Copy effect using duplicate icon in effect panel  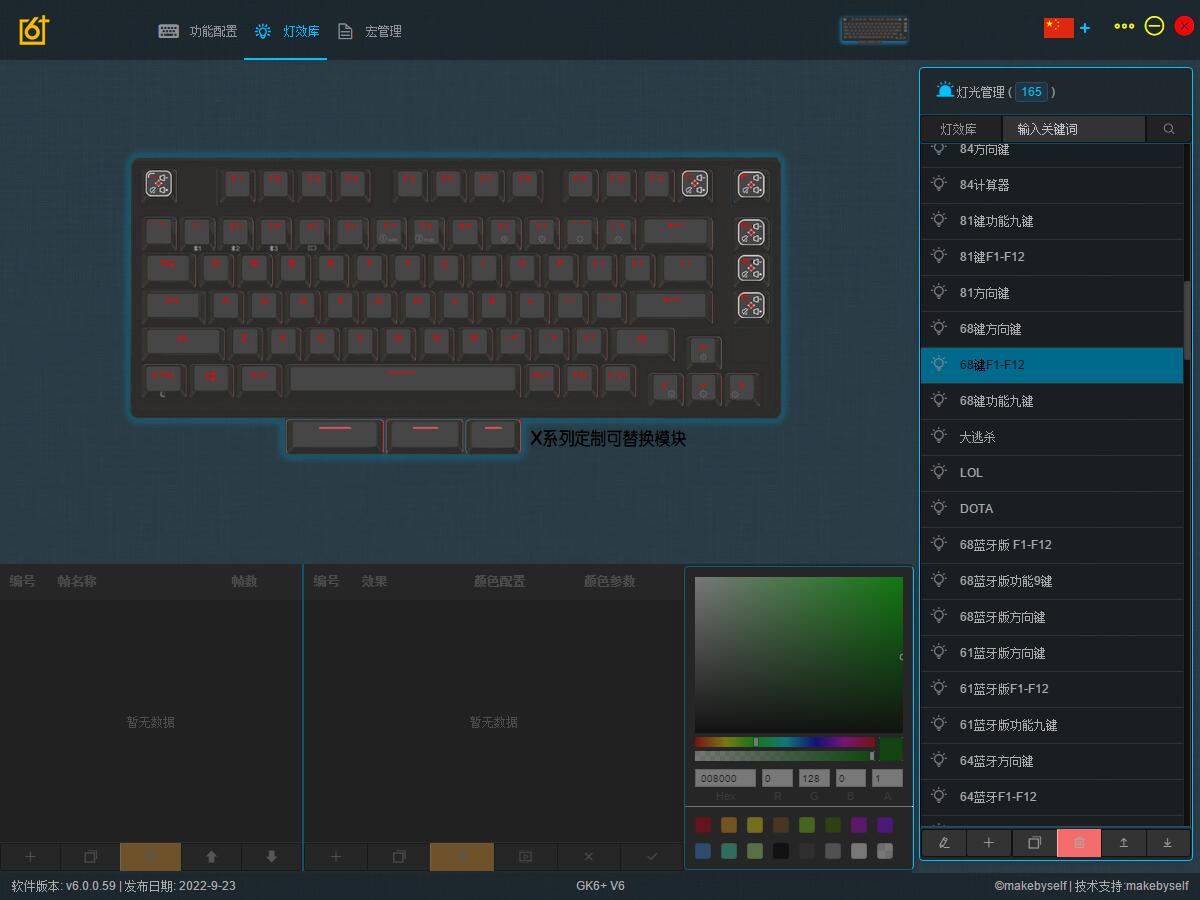(x=398, y=857)
